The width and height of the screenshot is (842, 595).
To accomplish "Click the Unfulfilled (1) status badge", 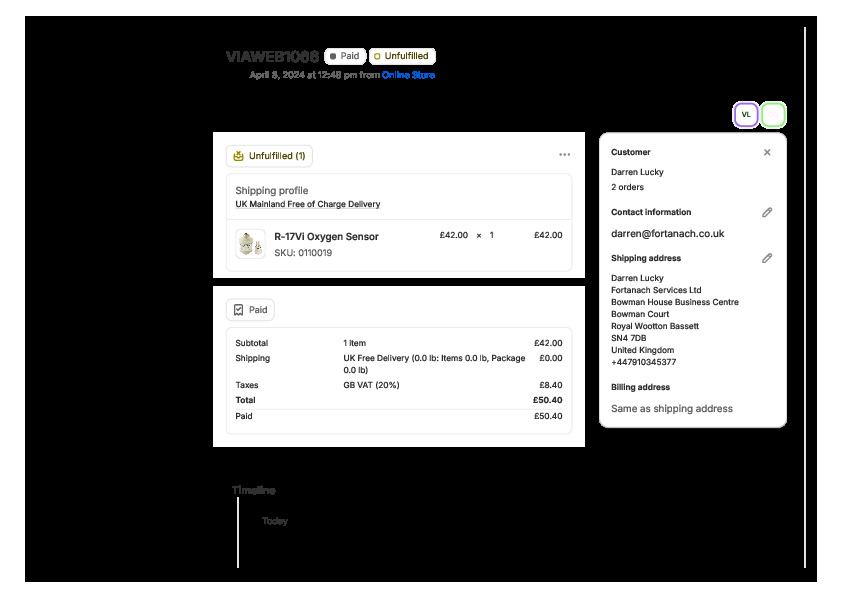I will coord(270,156).
